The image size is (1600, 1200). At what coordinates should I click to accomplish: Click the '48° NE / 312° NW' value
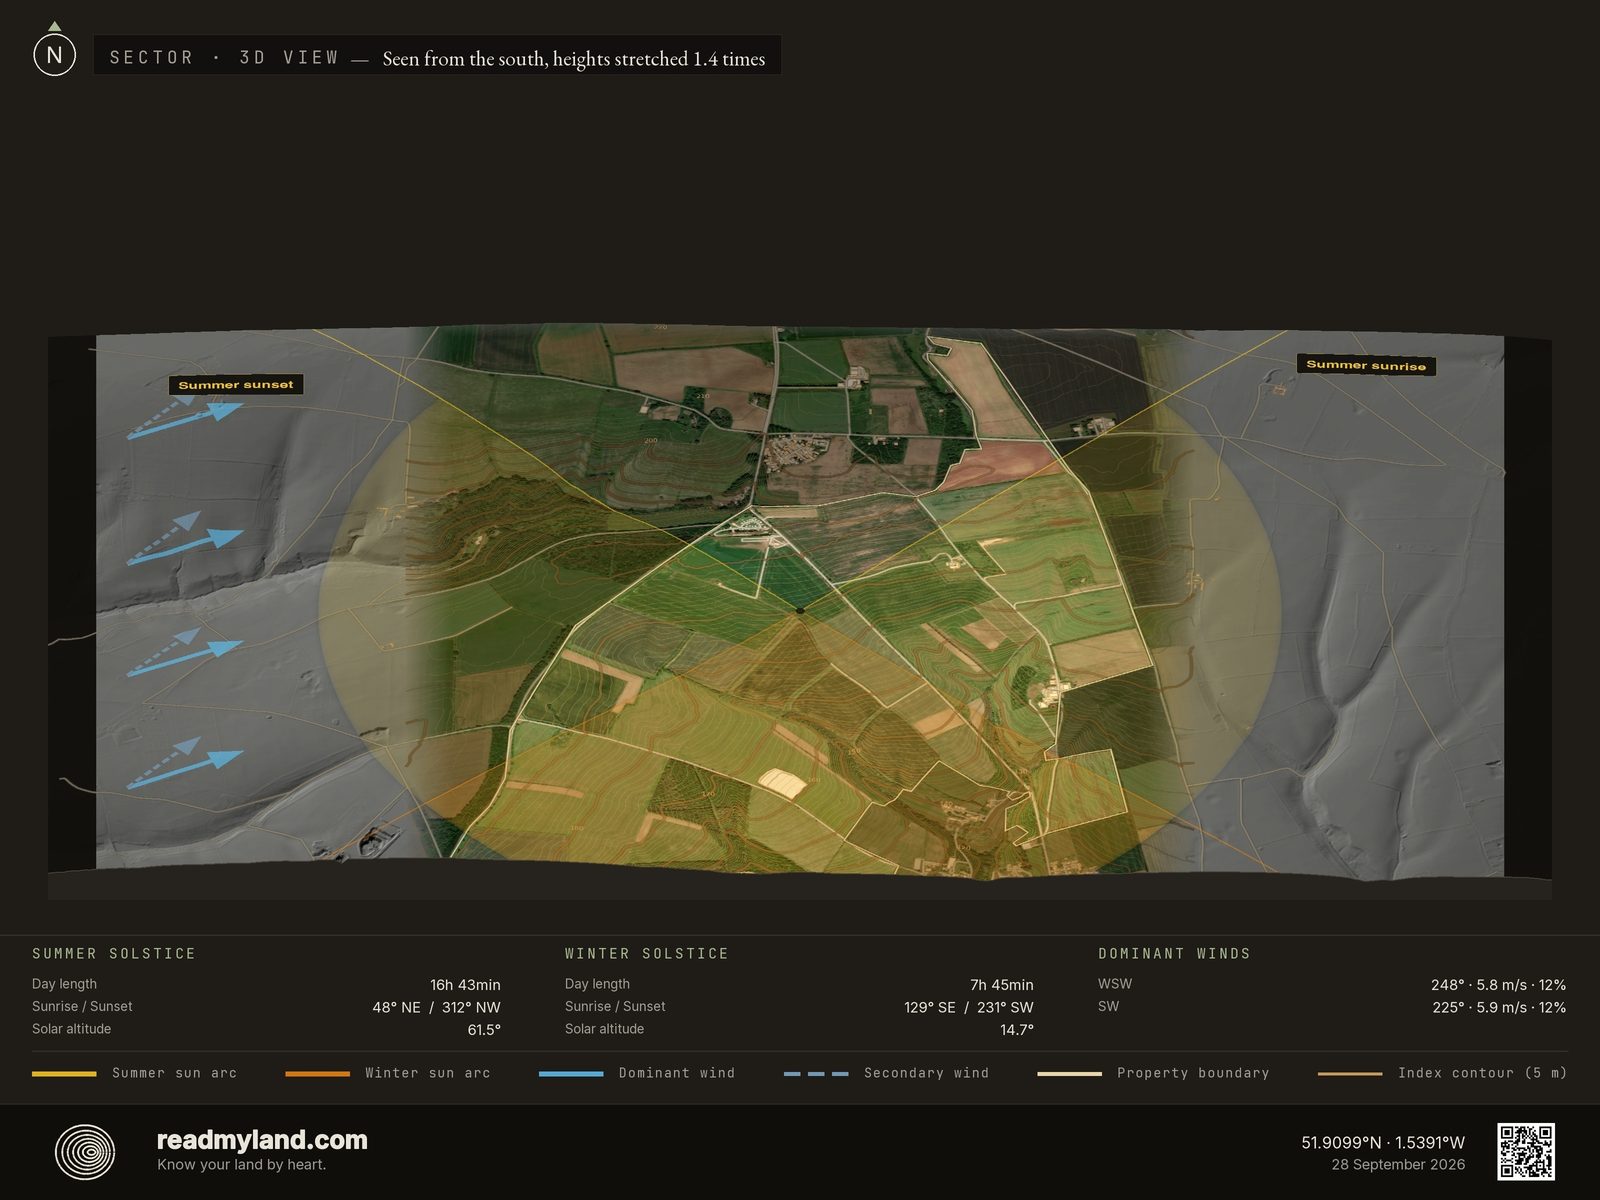[x=436, y=1007]
